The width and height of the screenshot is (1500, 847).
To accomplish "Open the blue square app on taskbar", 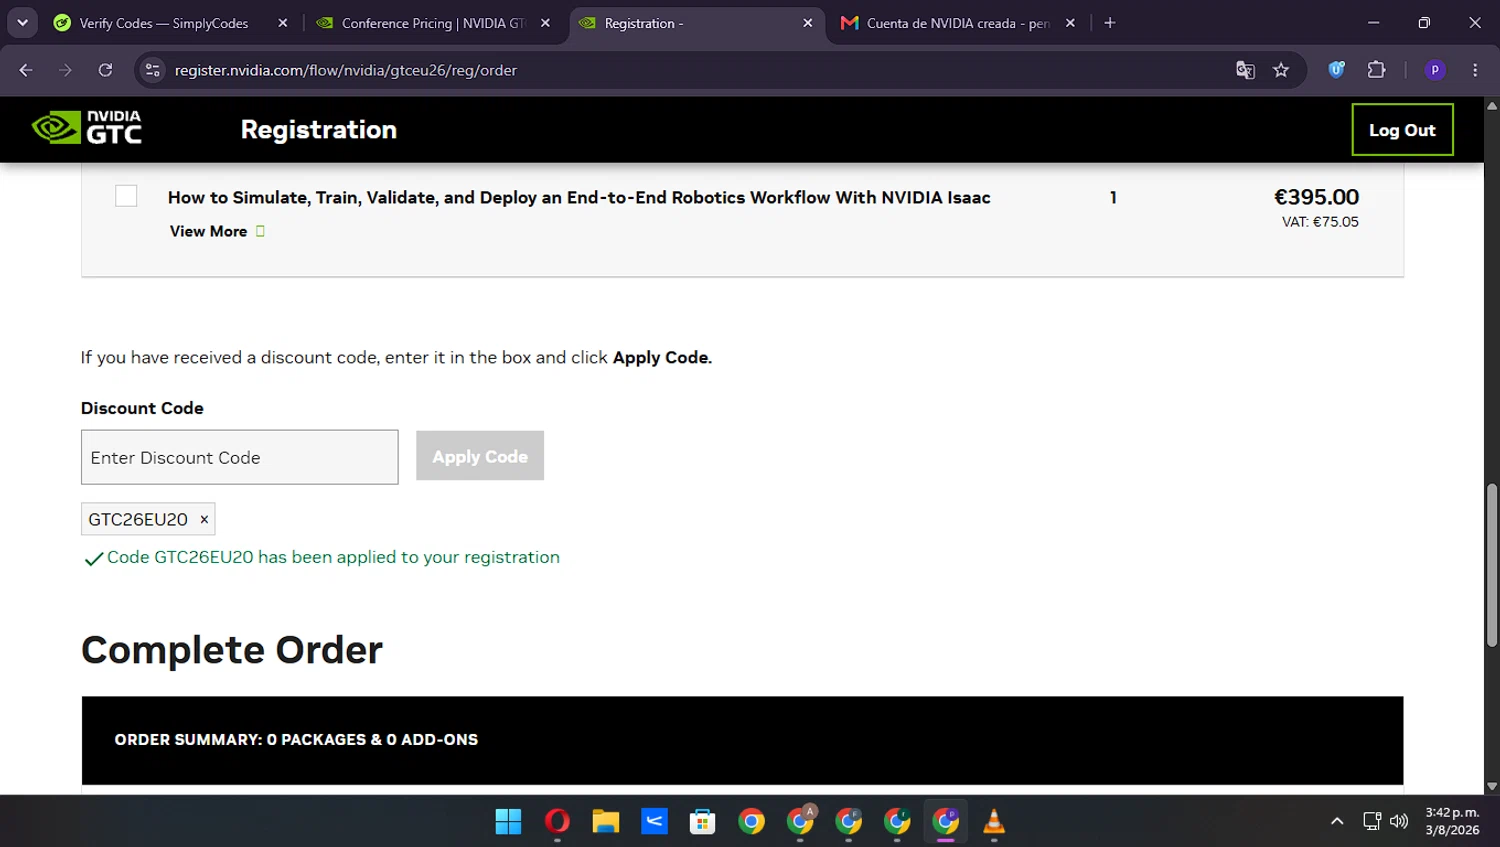I will [654, 822].
